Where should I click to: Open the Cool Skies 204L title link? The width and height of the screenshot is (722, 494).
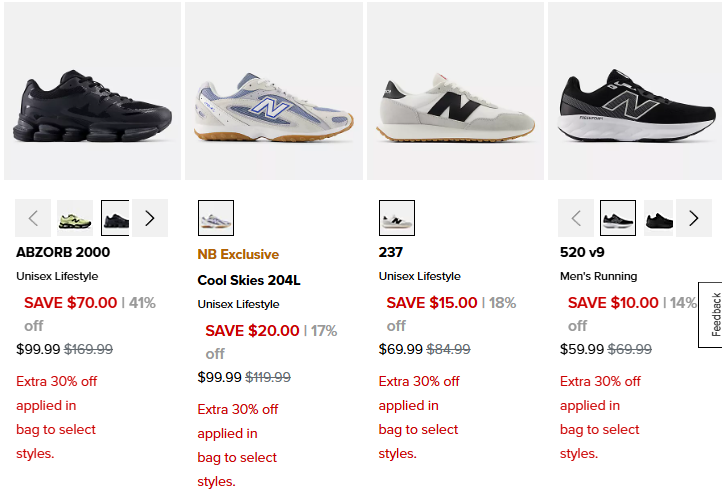[249, 280]
